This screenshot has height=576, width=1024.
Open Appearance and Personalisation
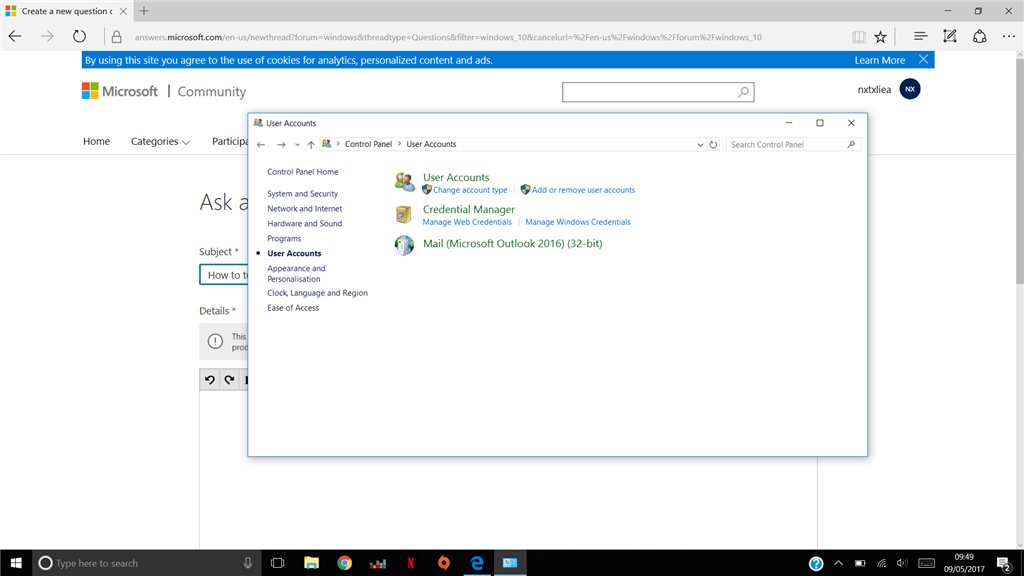tap(296, 274)
